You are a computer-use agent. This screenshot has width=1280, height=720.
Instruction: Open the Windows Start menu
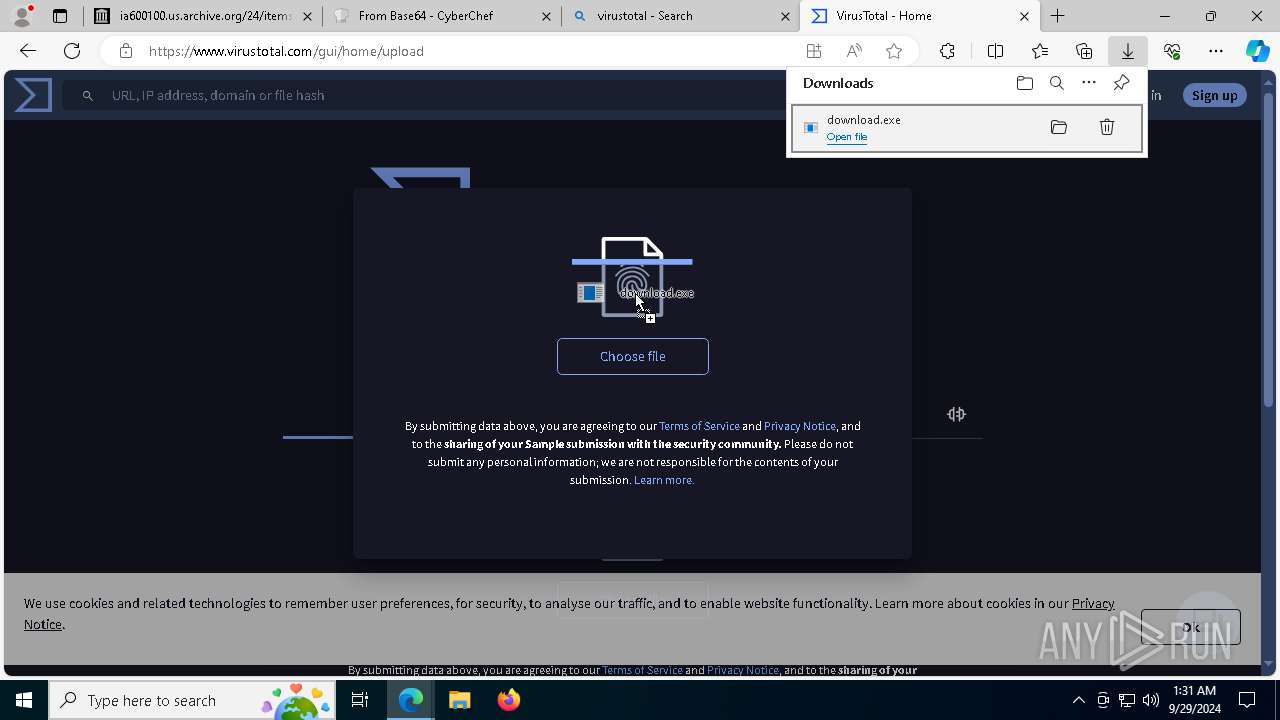[x=24, y=700]
